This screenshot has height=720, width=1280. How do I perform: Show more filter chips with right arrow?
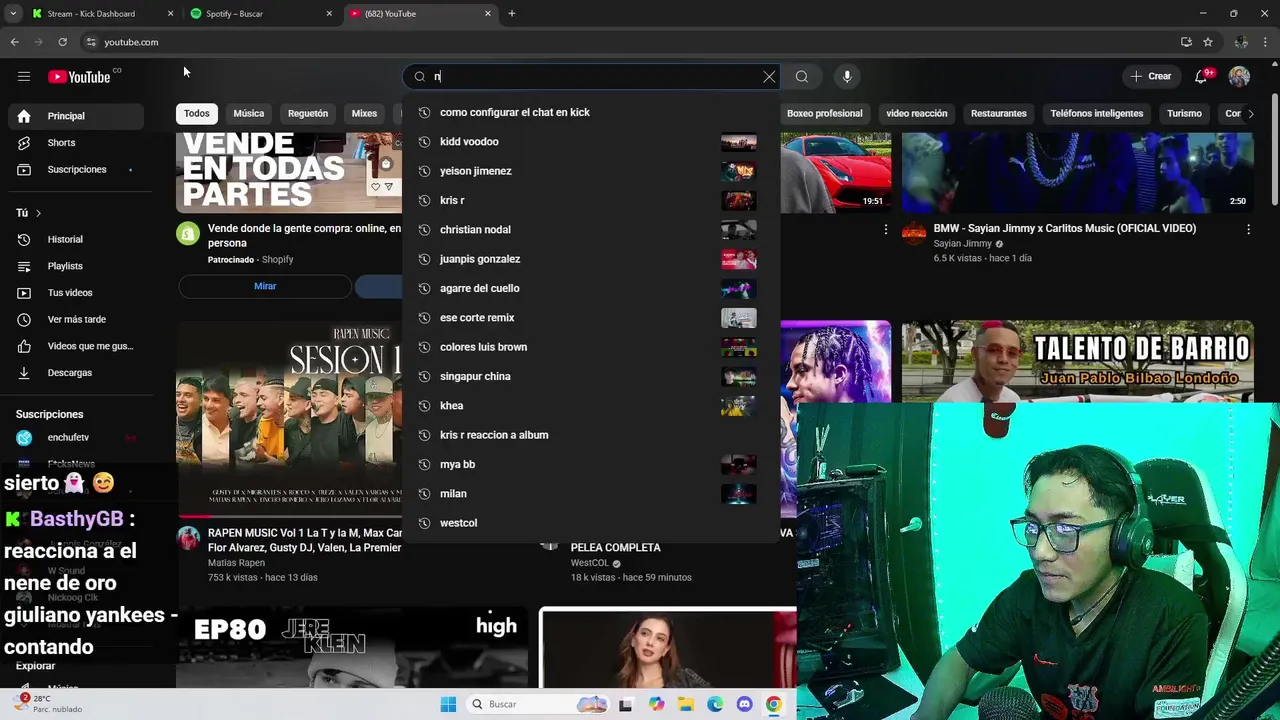(x=1250, y=114)
